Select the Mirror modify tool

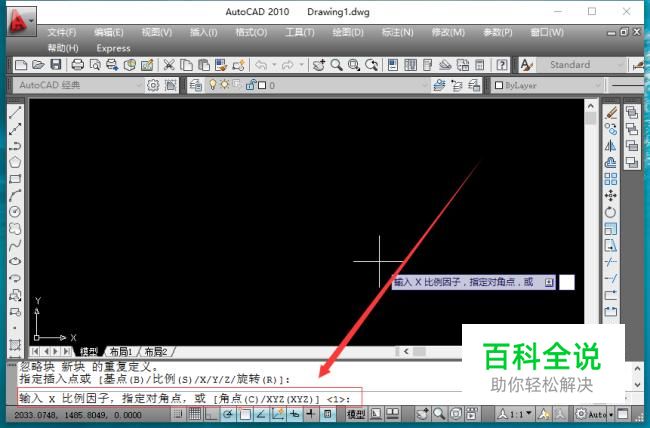tap(611, 146)
